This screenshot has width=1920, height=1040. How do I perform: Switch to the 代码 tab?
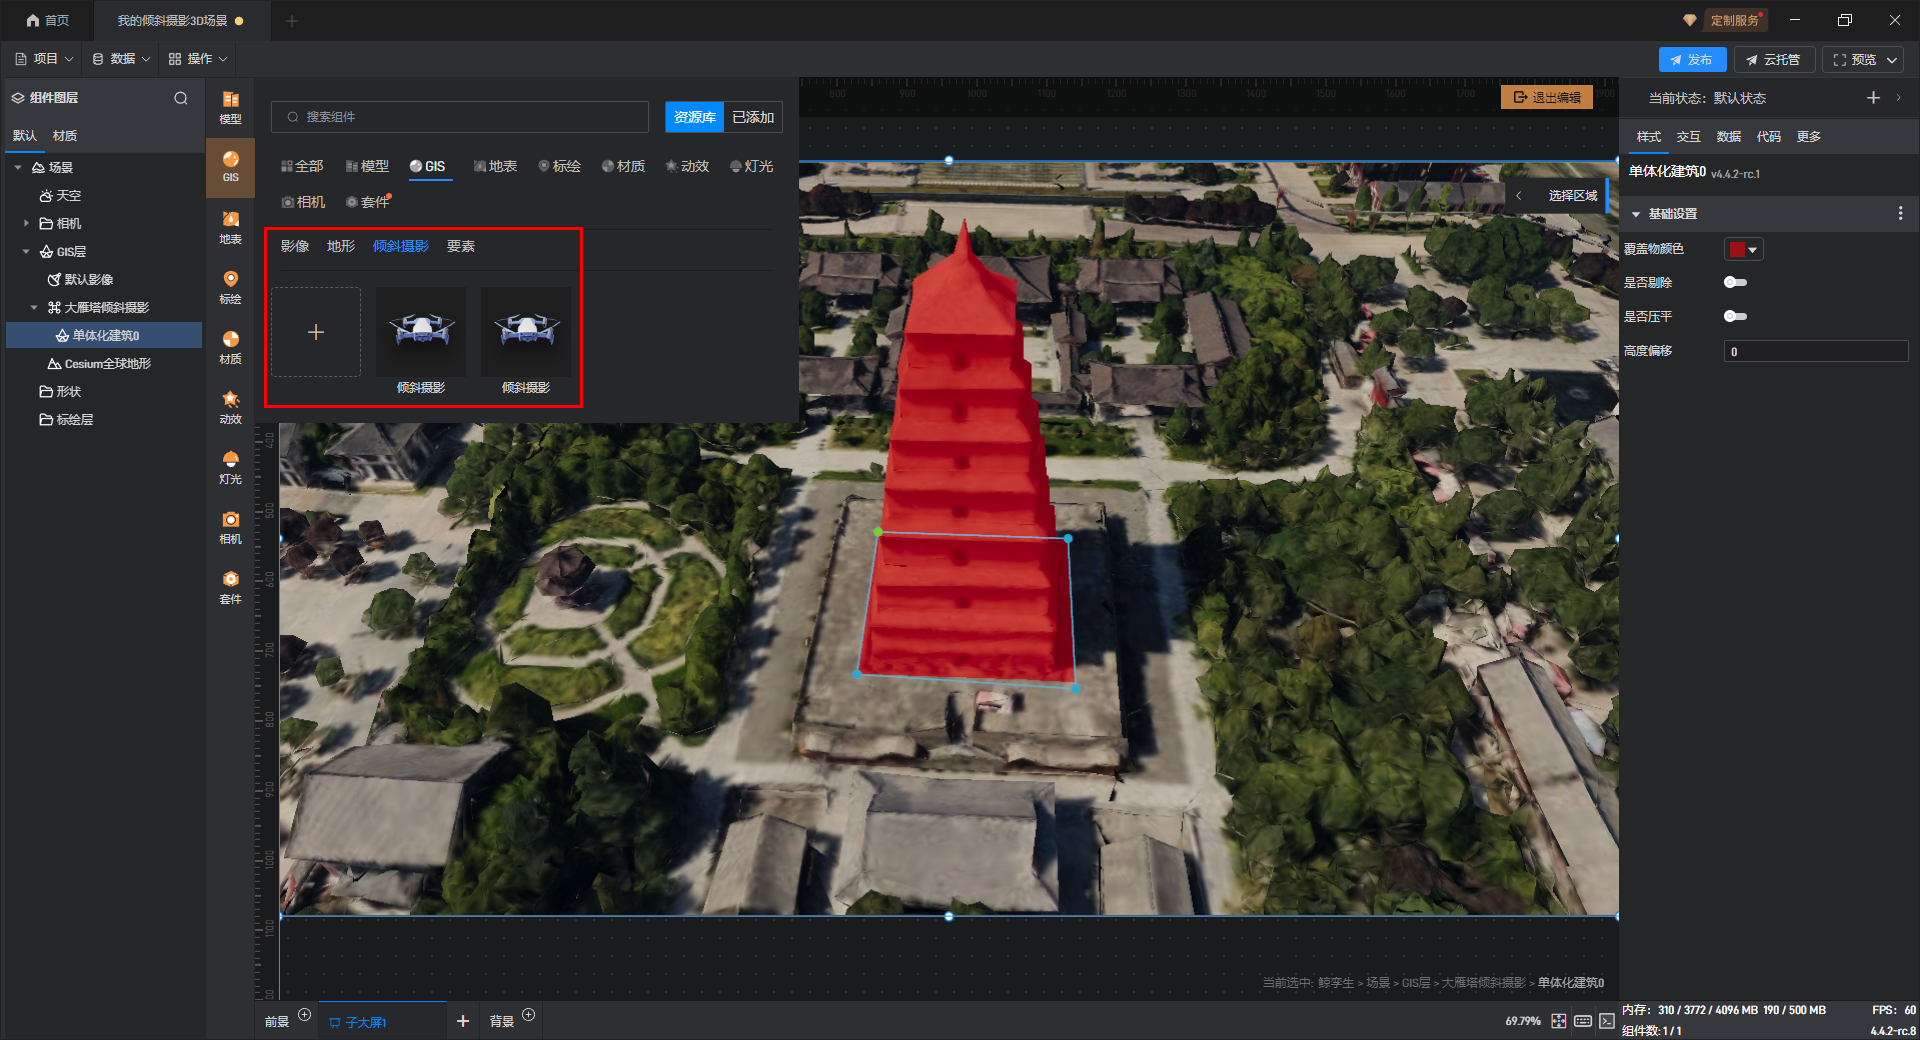click(1768, 136)
